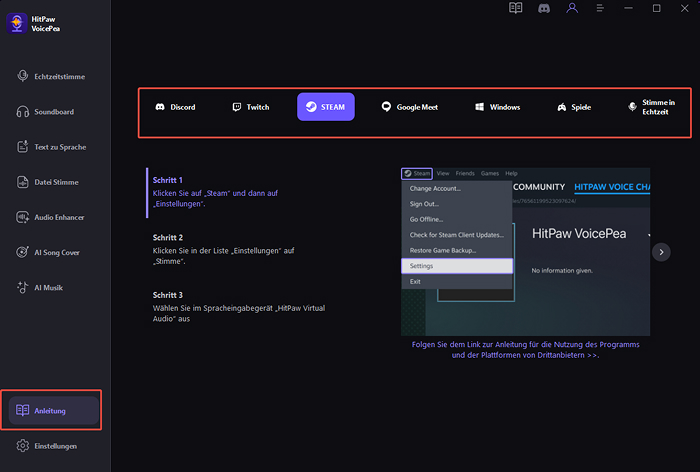Click the Datei Stimme file icon

point(22,182)
